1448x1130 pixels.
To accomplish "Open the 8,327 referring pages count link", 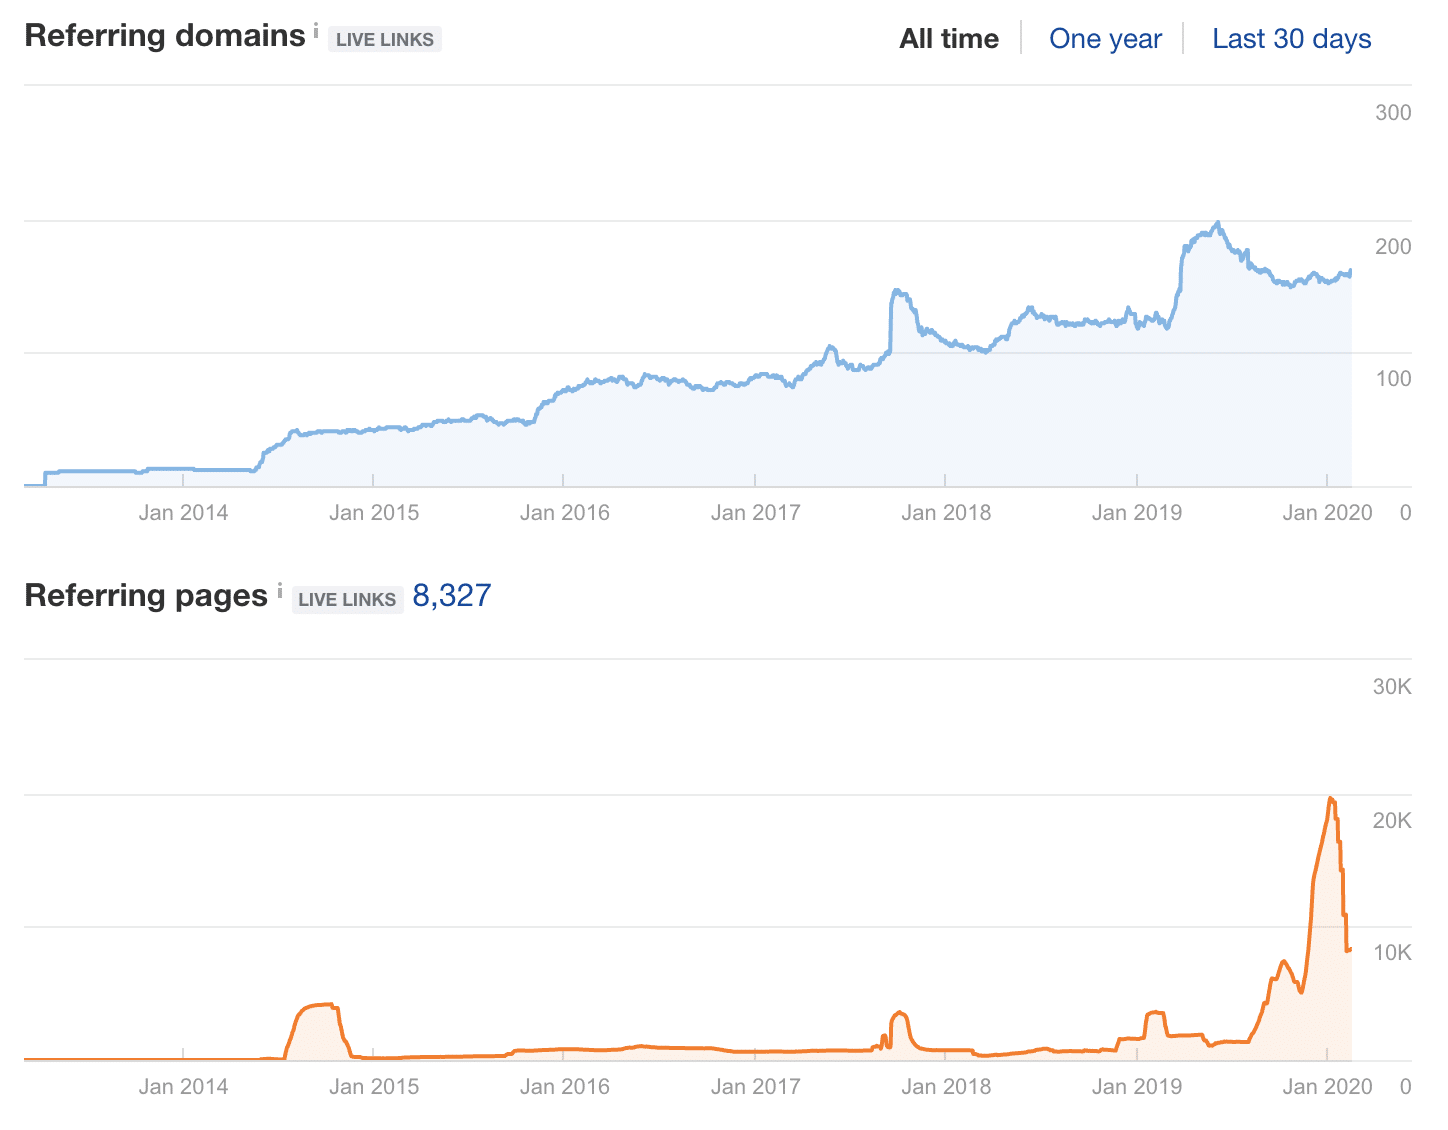I will point(452,596).
